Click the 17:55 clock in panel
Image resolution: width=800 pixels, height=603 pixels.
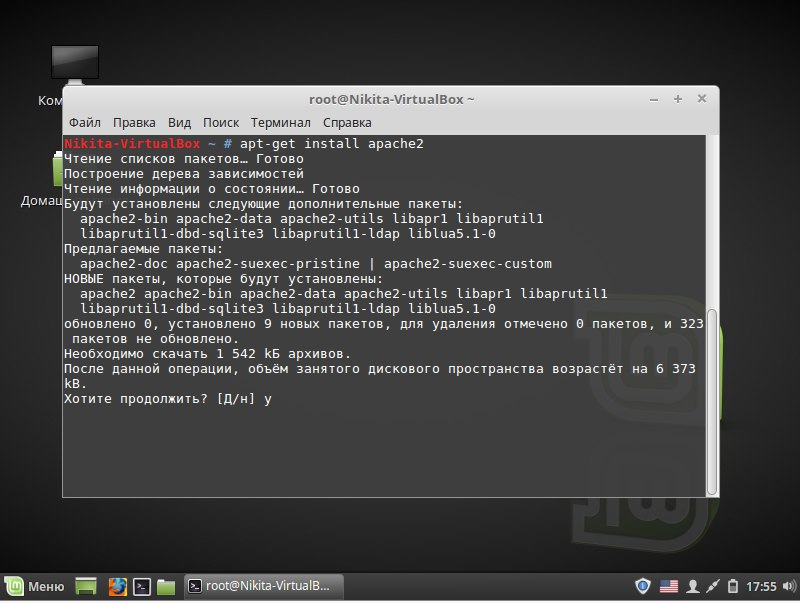click(x=761, y=587)
